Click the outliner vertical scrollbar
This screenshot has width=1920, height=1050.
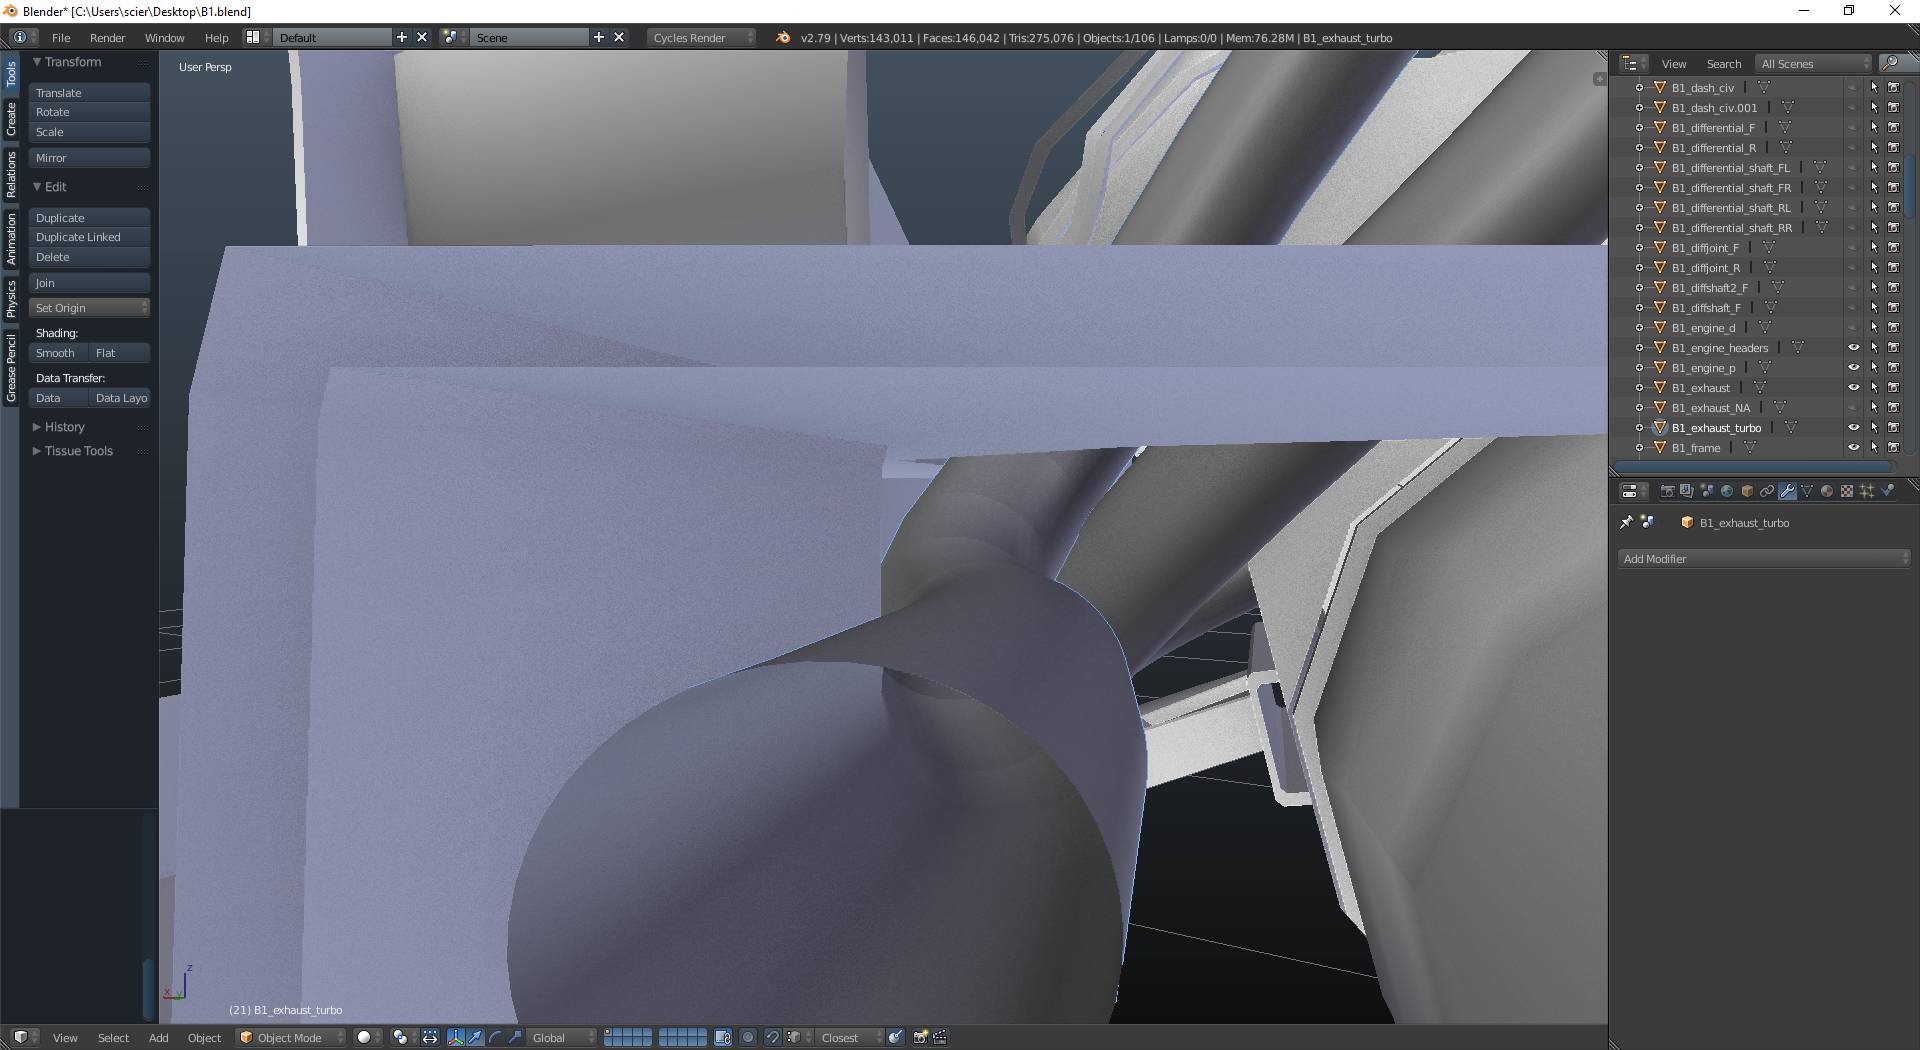[1910, 185]
